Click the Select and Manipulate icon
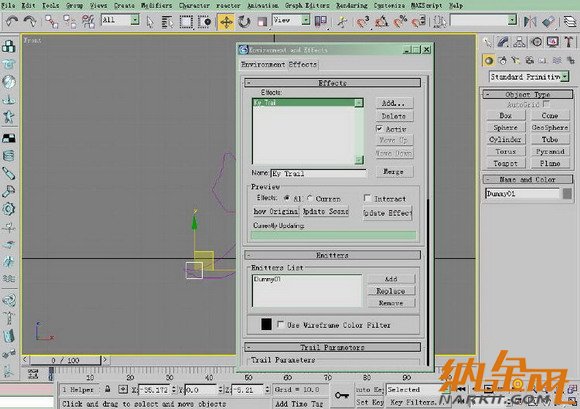Image resolution: width=580 pixels, height=409 pixels. [x=342, y=22]
